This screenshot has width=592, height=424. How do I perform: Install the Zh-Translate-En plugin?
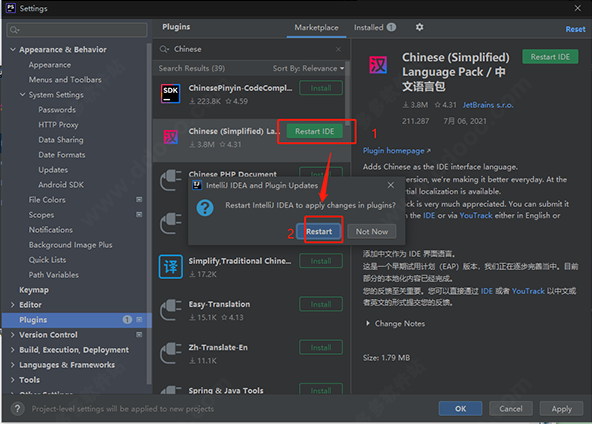[321, 347]
